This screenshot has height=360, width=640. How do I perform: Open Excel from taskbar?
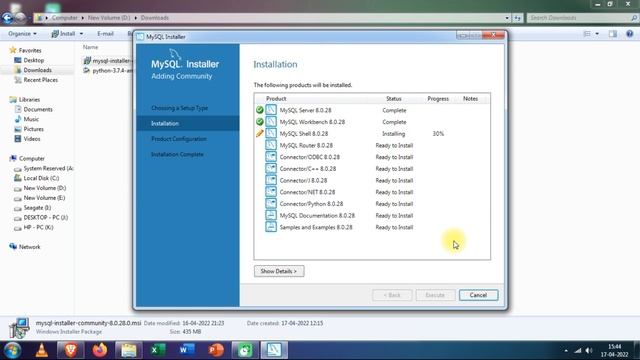pyautogui.click(x=158, y=350)
